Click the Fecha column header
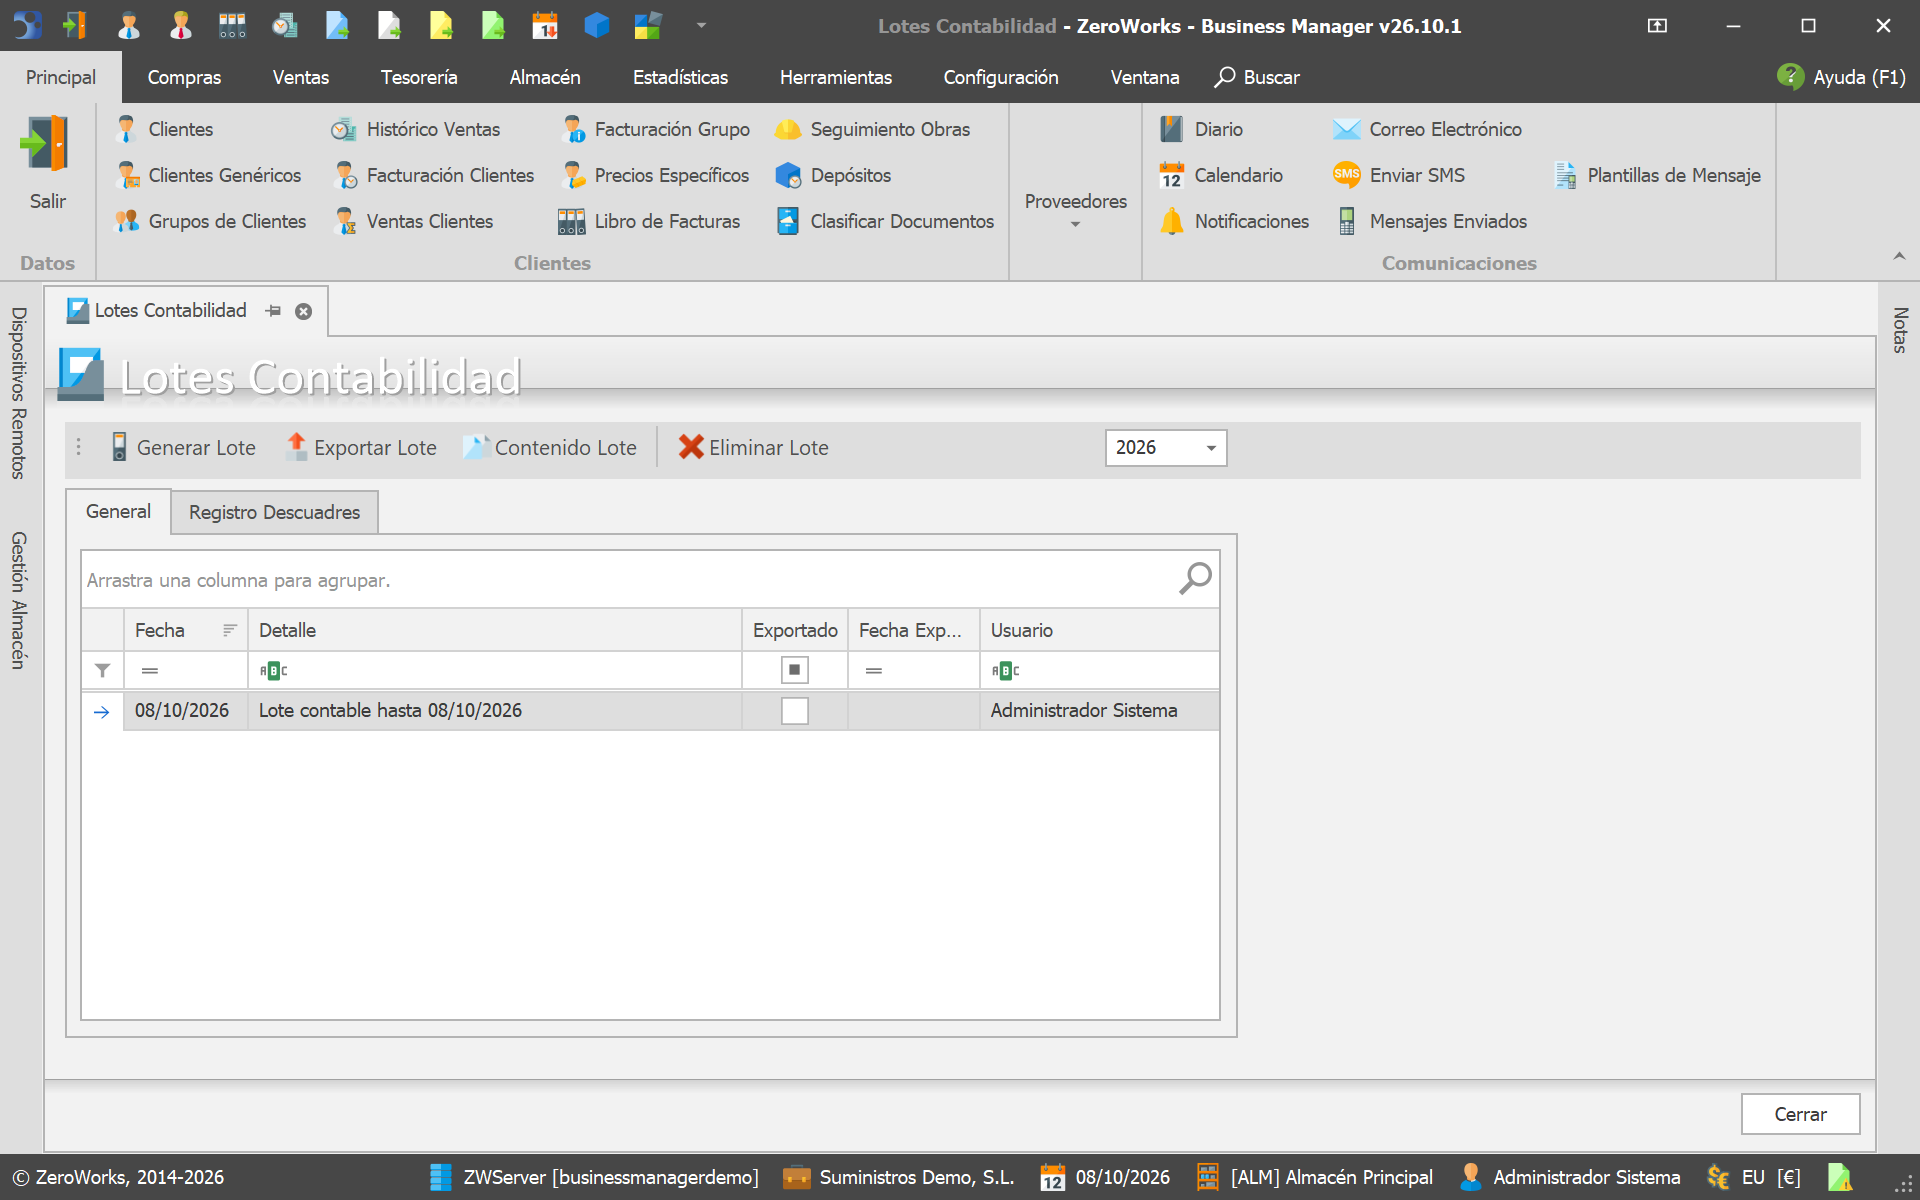Image resolution: width=1920 pixels, height=1200 pixels. 186,630
